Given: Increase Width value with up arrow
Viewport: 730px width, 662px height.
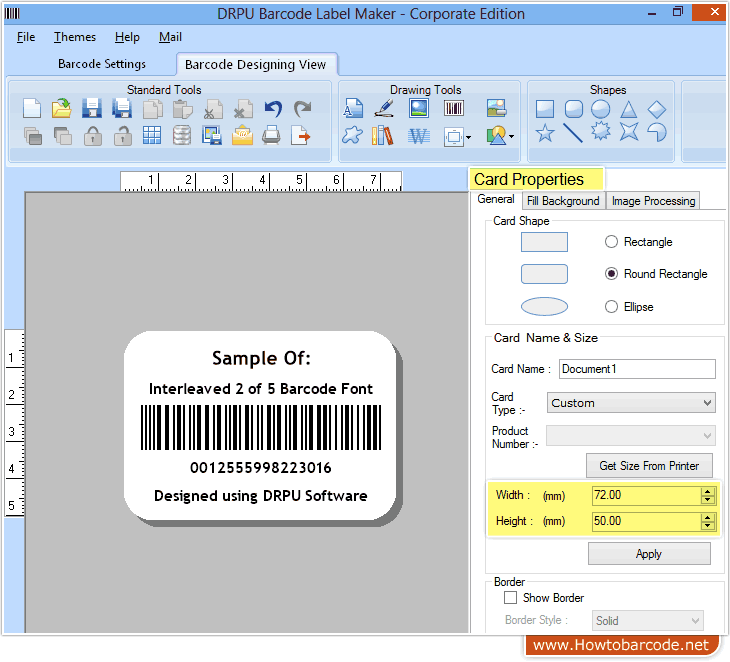Looking at the screenshot, I should point(708,492).
